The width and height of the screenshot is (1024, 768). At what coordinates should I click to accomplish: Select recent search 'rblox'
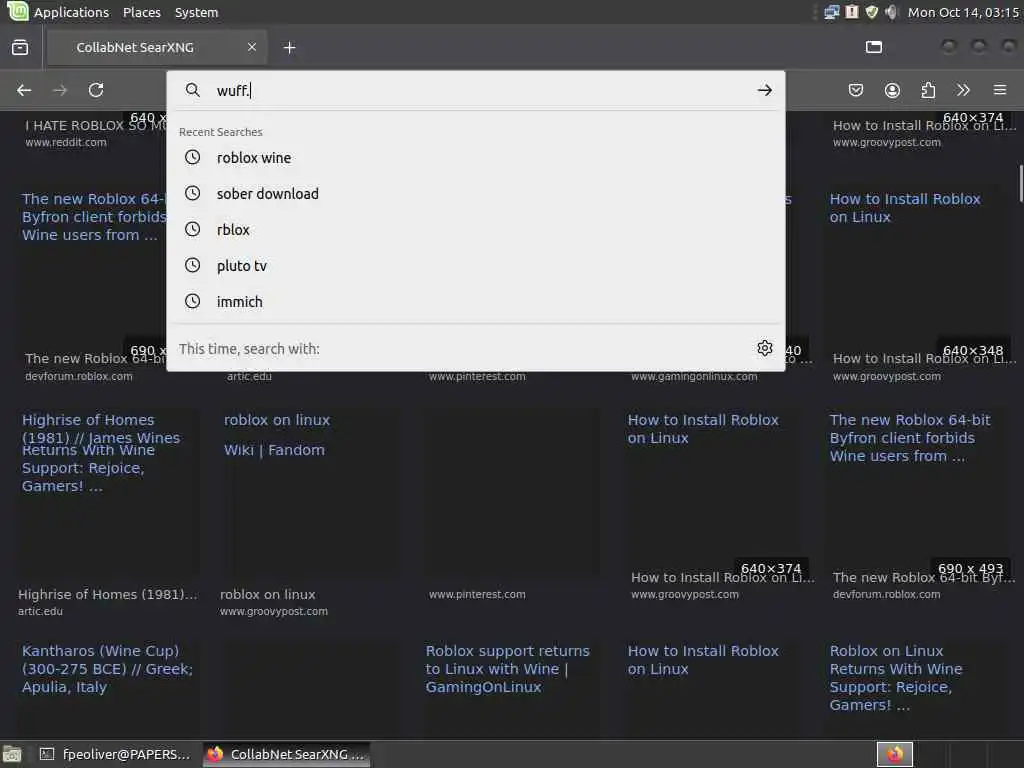[475, 229]
